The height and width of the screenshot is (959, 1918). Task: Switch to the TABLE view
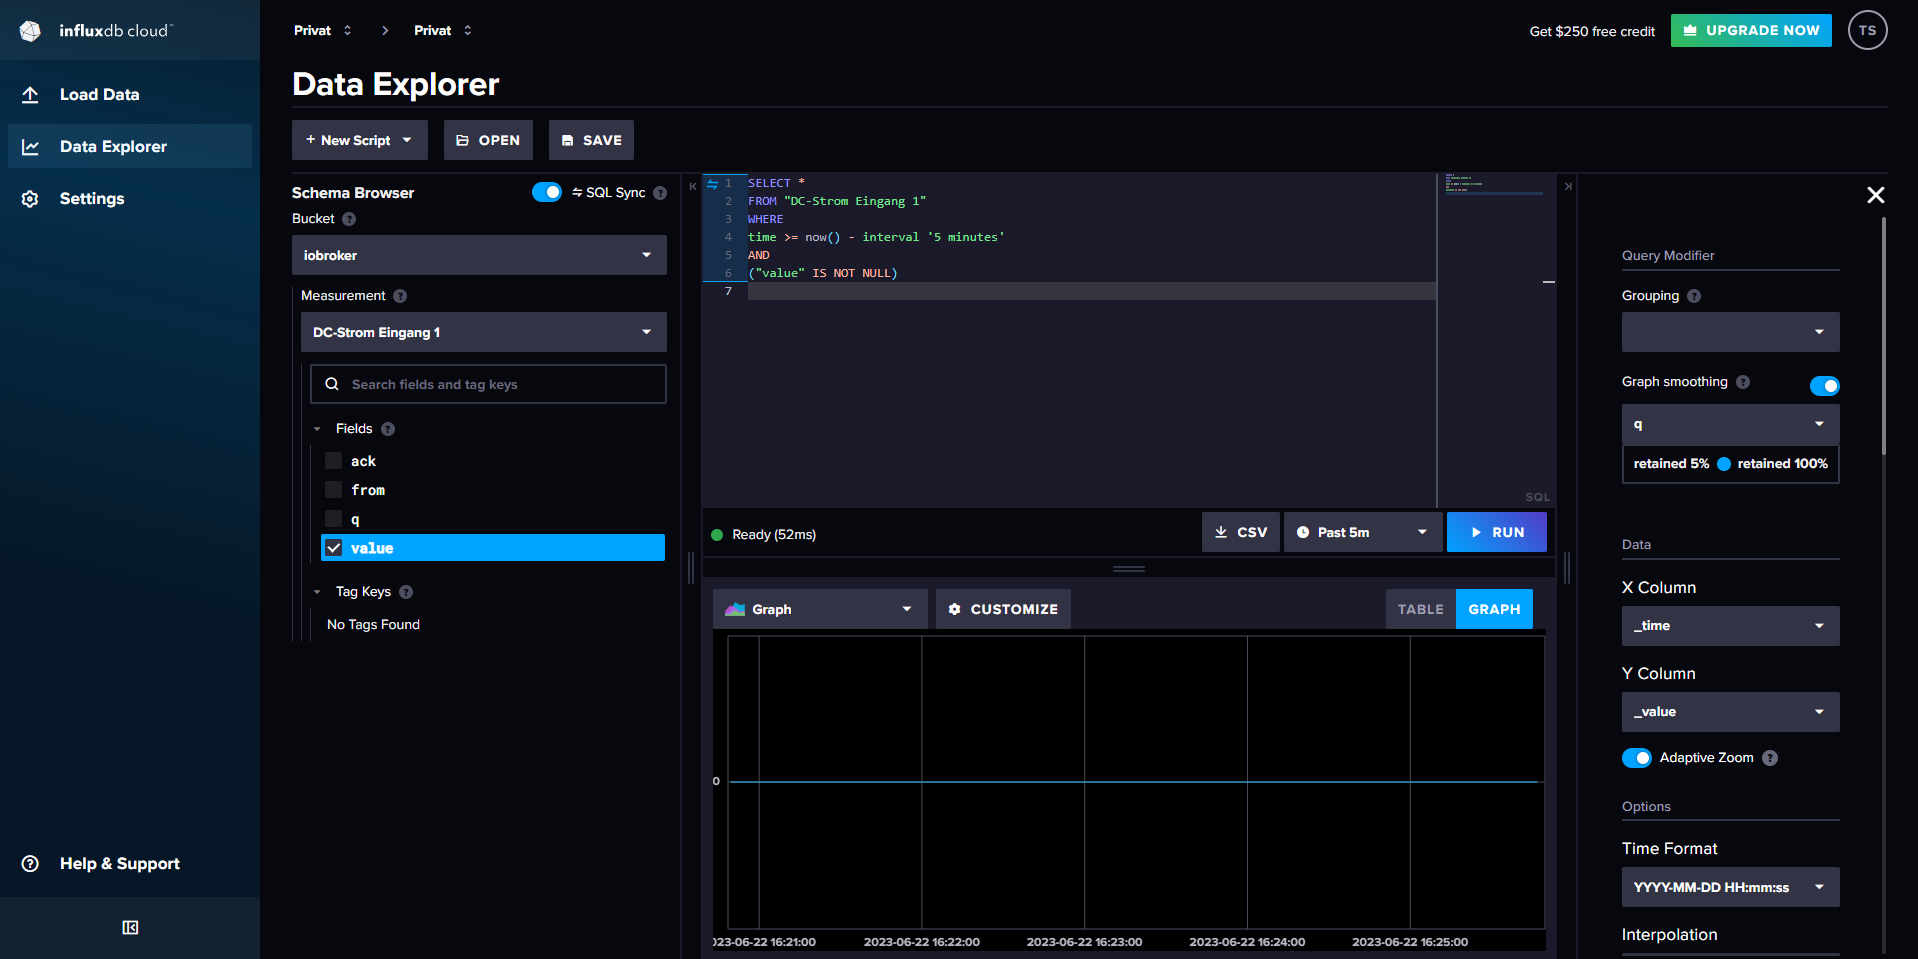[x=1420, y=609]
